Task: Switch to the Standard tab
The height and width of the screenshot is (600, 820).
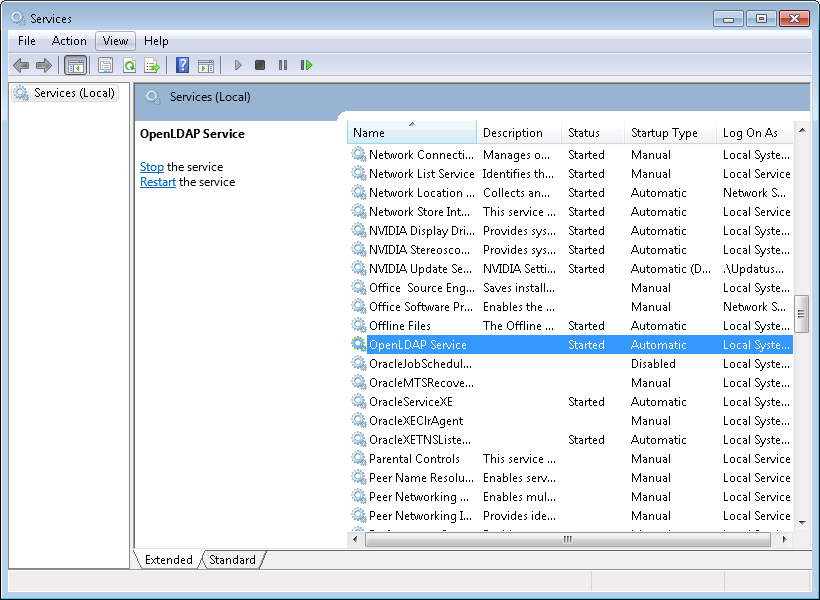Action: (232, 560)
